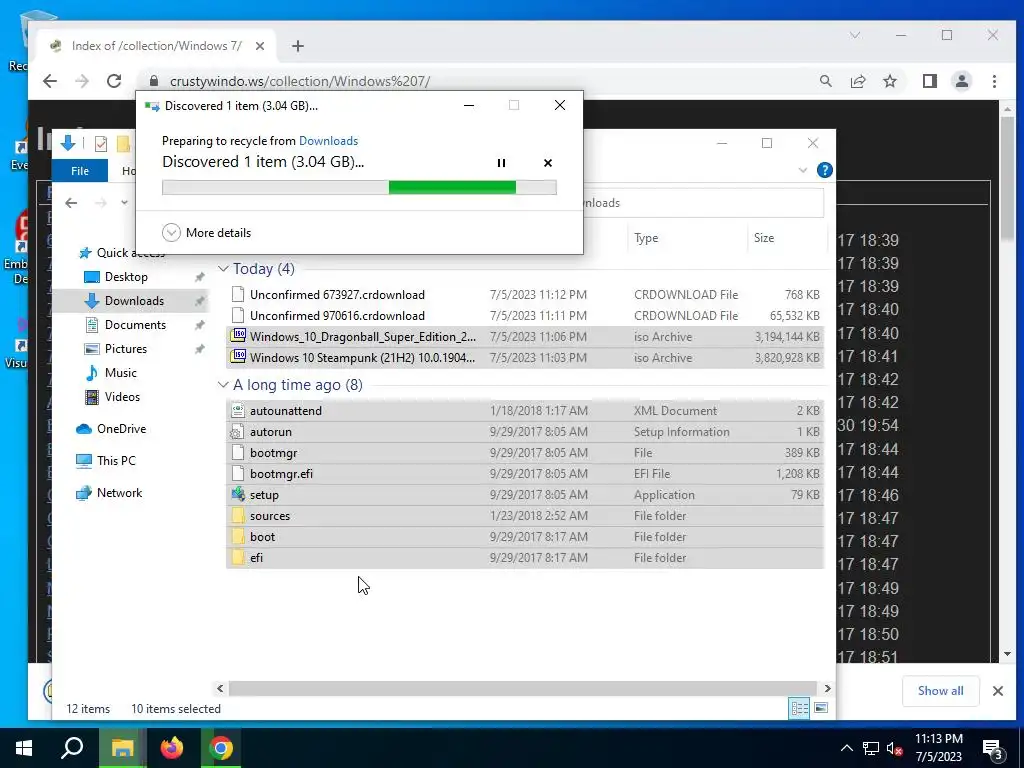Open the notification center
Viewport: 1024px width, 768px height.
tap(994, 750)
